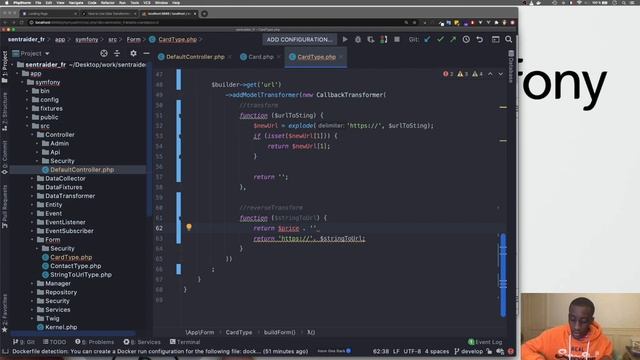The height and width of the screenshot is (360, 640).
Task: Locate the opened file in Project tree
Action: (x=104, y=53)
